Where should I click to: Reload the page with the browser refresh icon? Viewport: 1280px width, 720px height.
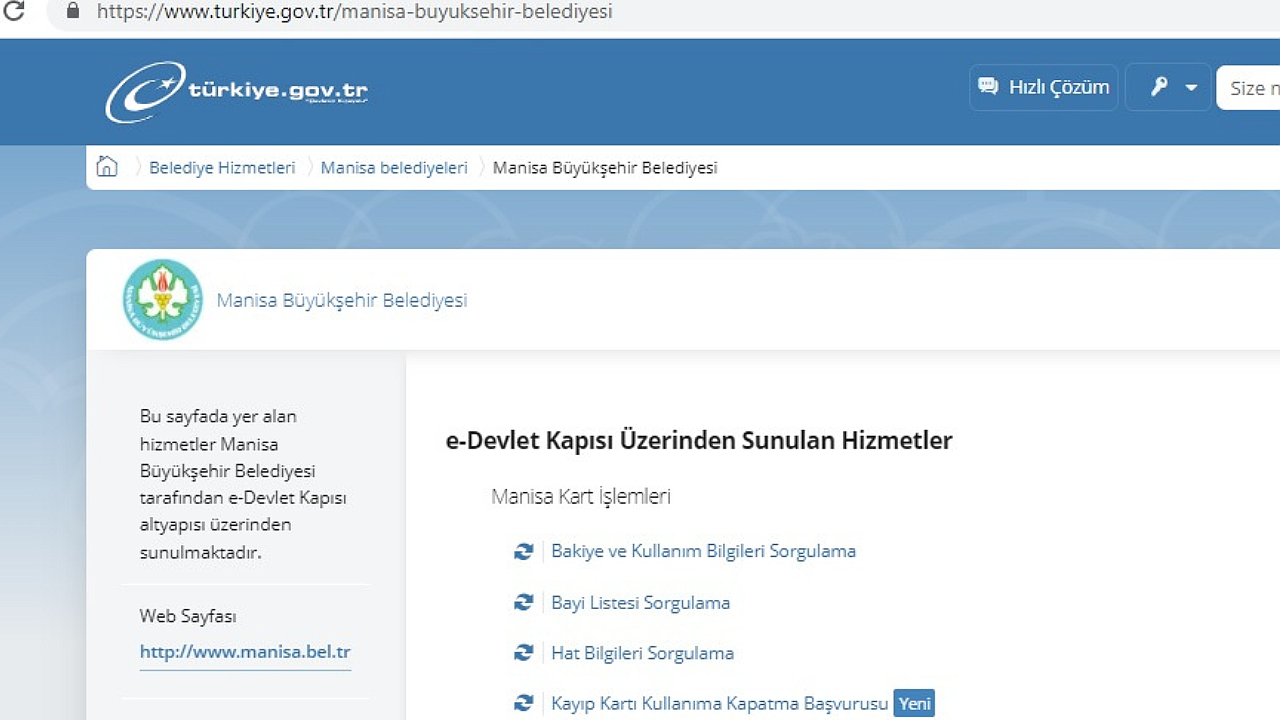click(x=14, y=12)
